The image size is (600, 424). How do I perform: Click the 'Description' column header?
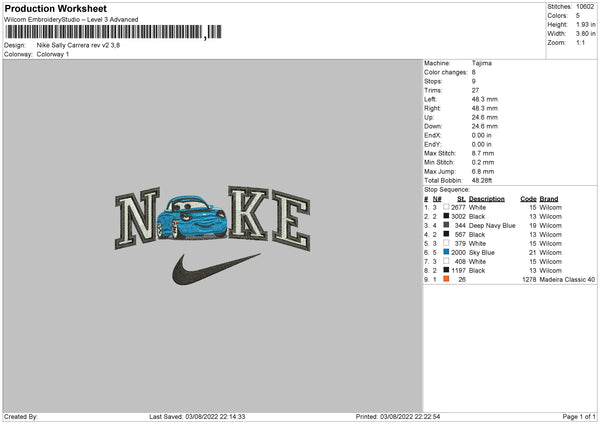coord(487,199)
